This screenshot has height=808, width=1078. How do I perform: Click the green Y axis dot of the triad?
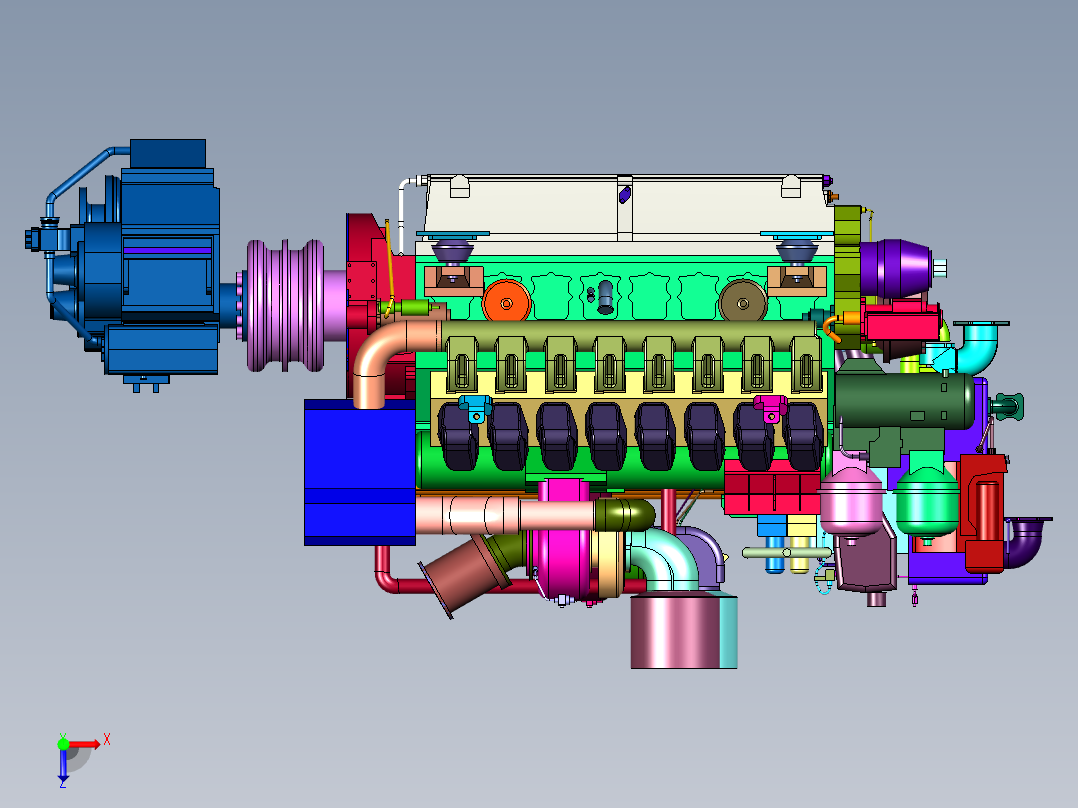coord(63,743)
